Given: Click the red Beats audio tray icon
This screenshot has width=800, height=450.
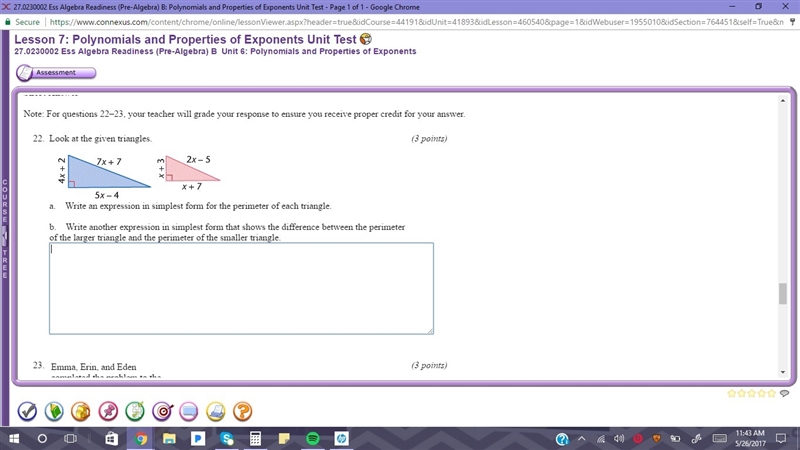Looking at the screenshot, I should click(x=638, y=439).
